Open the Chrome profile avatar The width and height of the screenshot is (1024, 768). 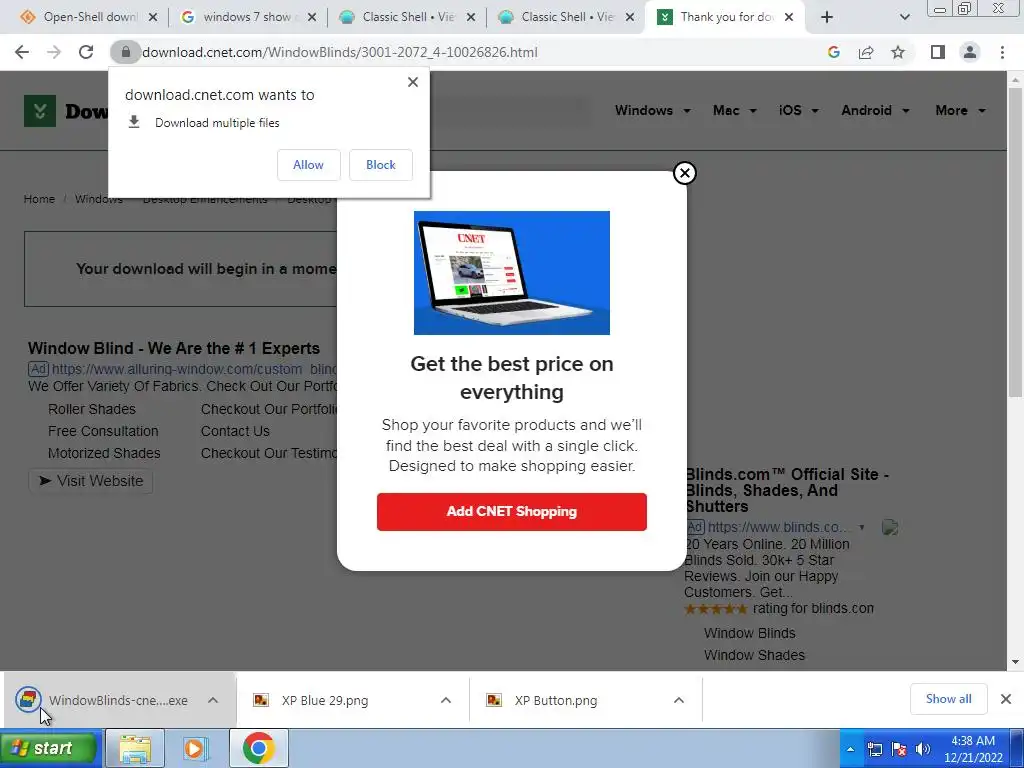tap(970, 52)
